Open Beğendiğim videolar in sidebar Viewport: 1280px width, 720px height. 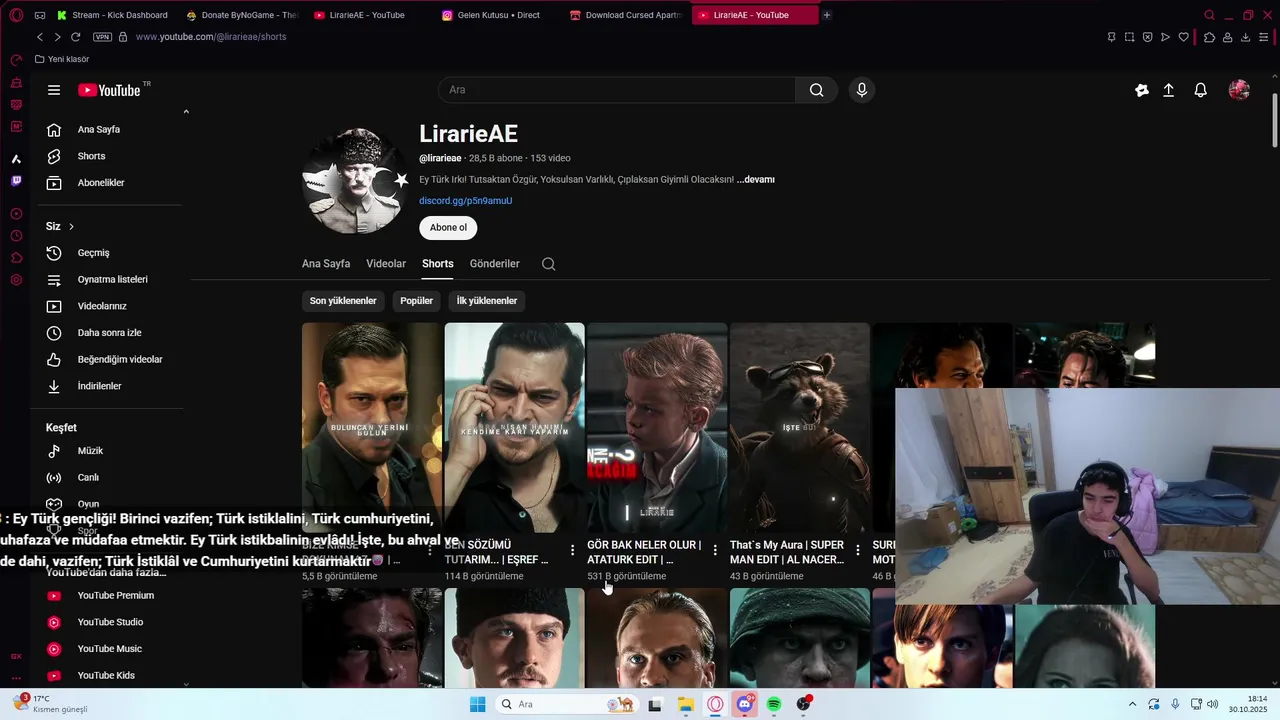click(108, 360)
